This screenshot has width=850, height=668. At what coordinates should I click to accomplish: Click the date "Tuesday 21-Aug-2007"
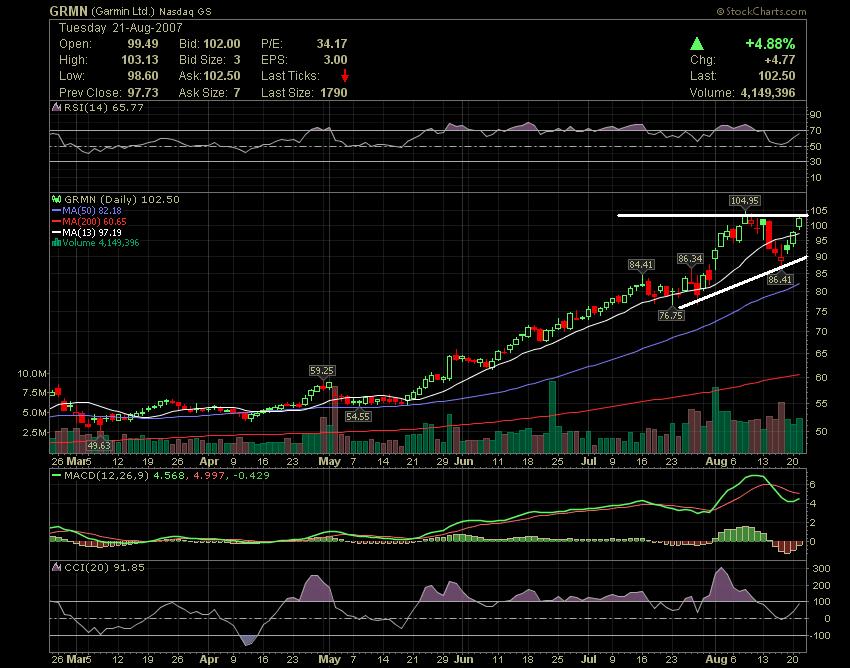(x=120, y=28)
